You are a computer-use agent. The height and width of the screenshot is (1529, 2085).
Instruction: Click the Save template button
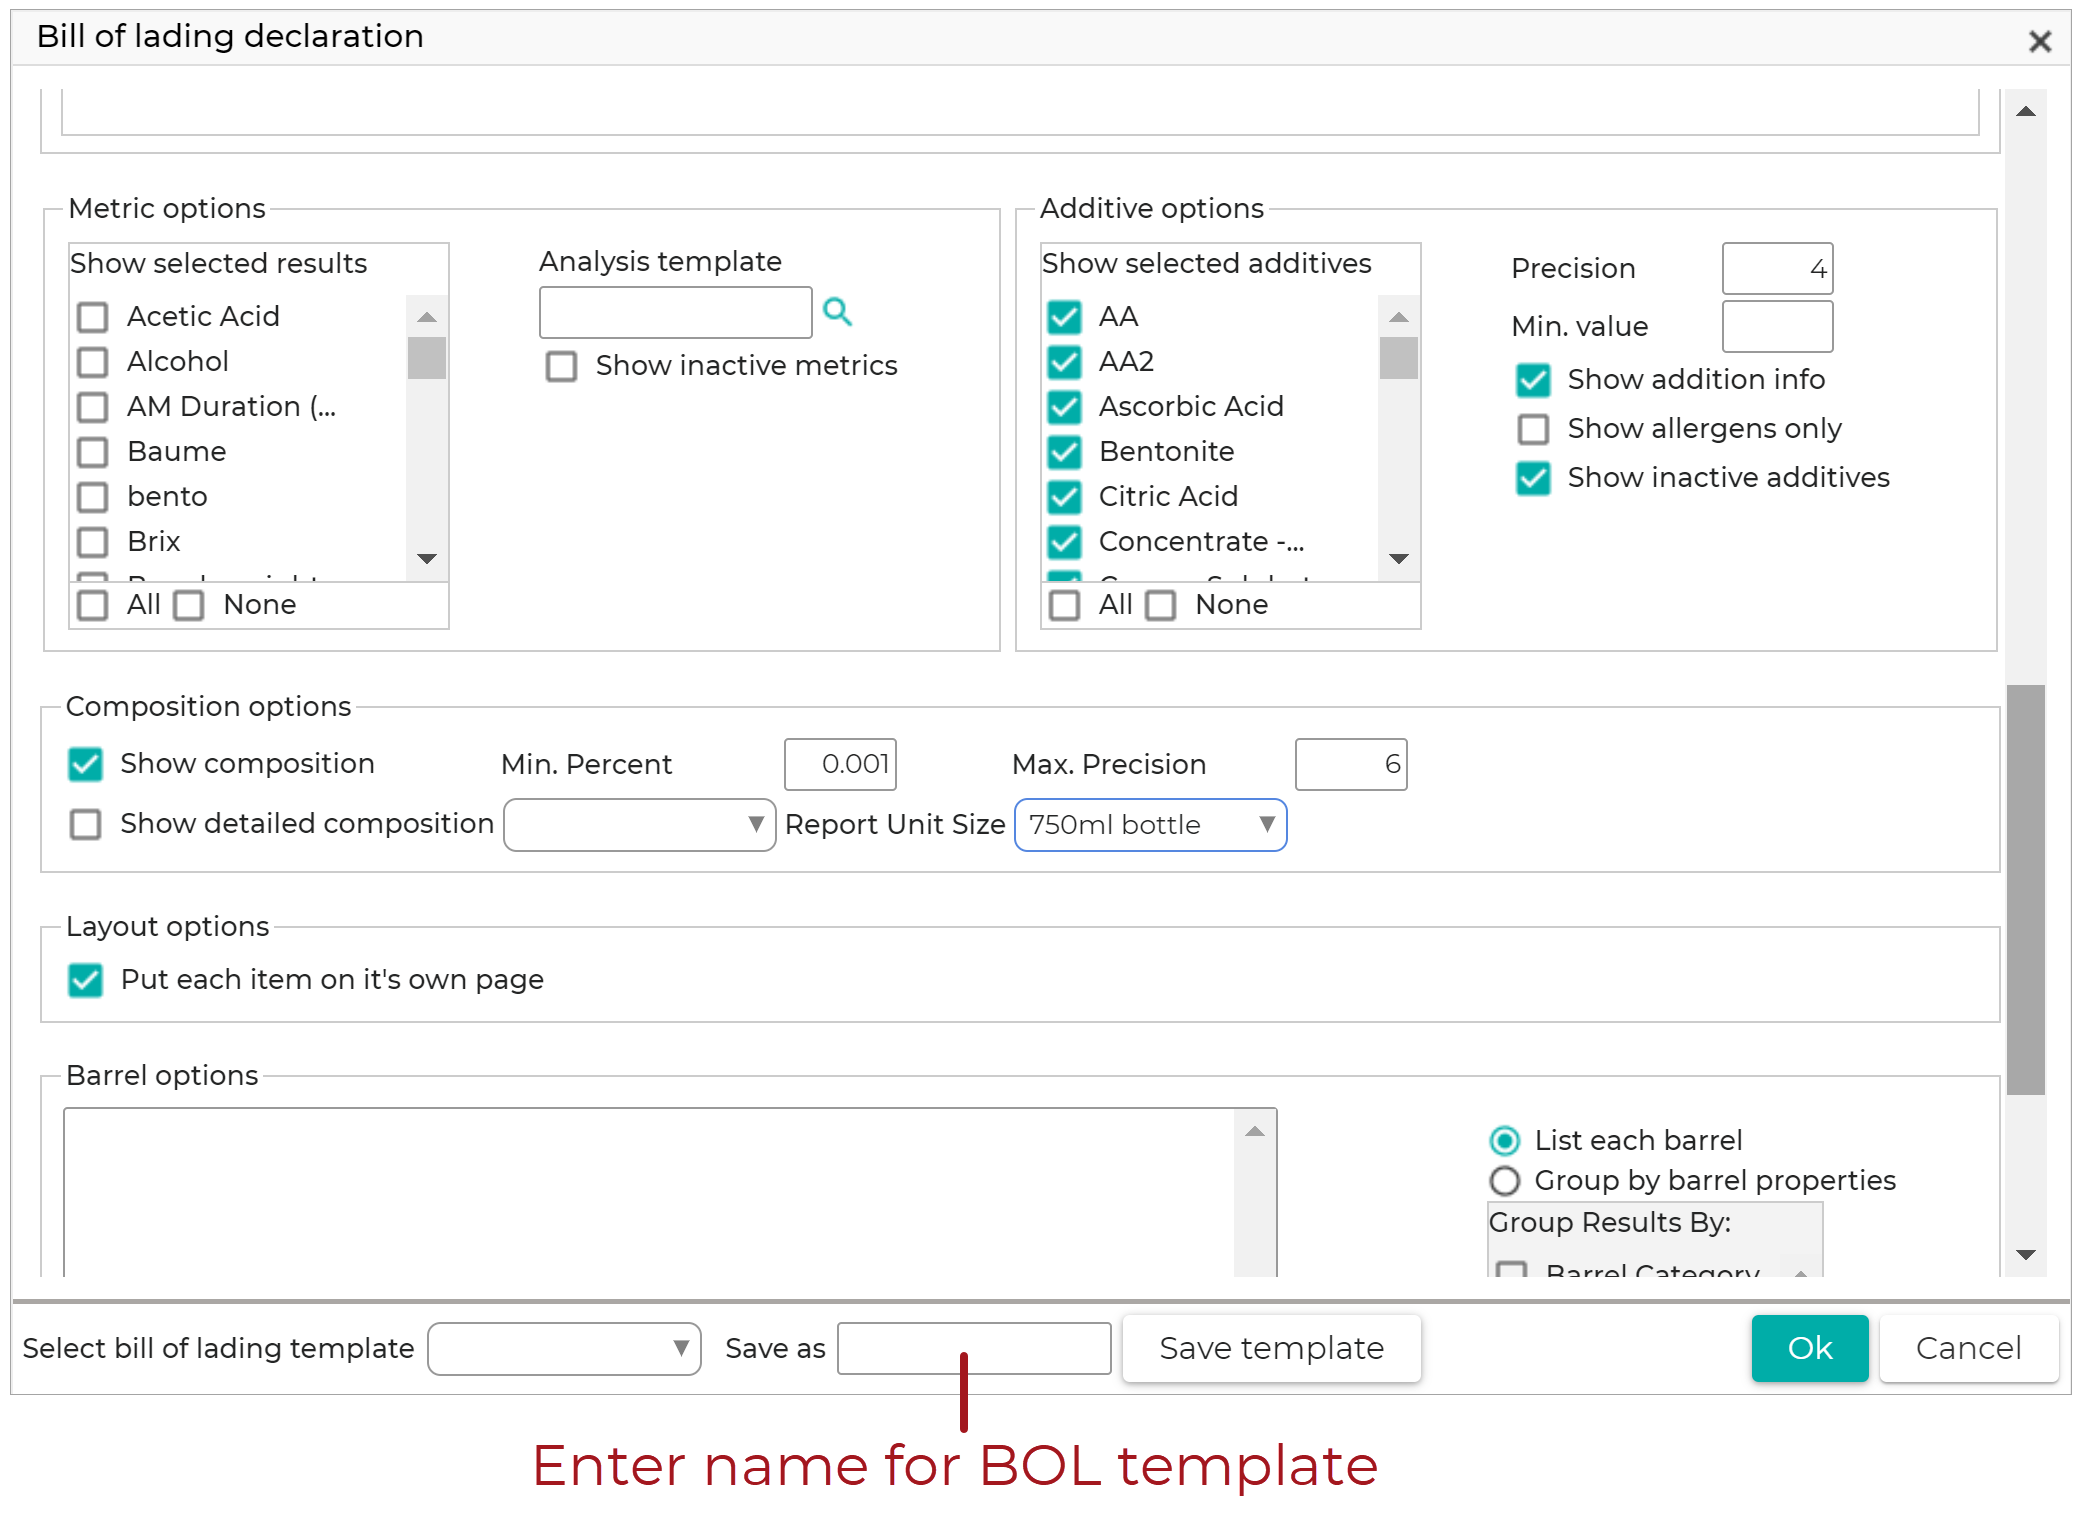(1272, 1349)
